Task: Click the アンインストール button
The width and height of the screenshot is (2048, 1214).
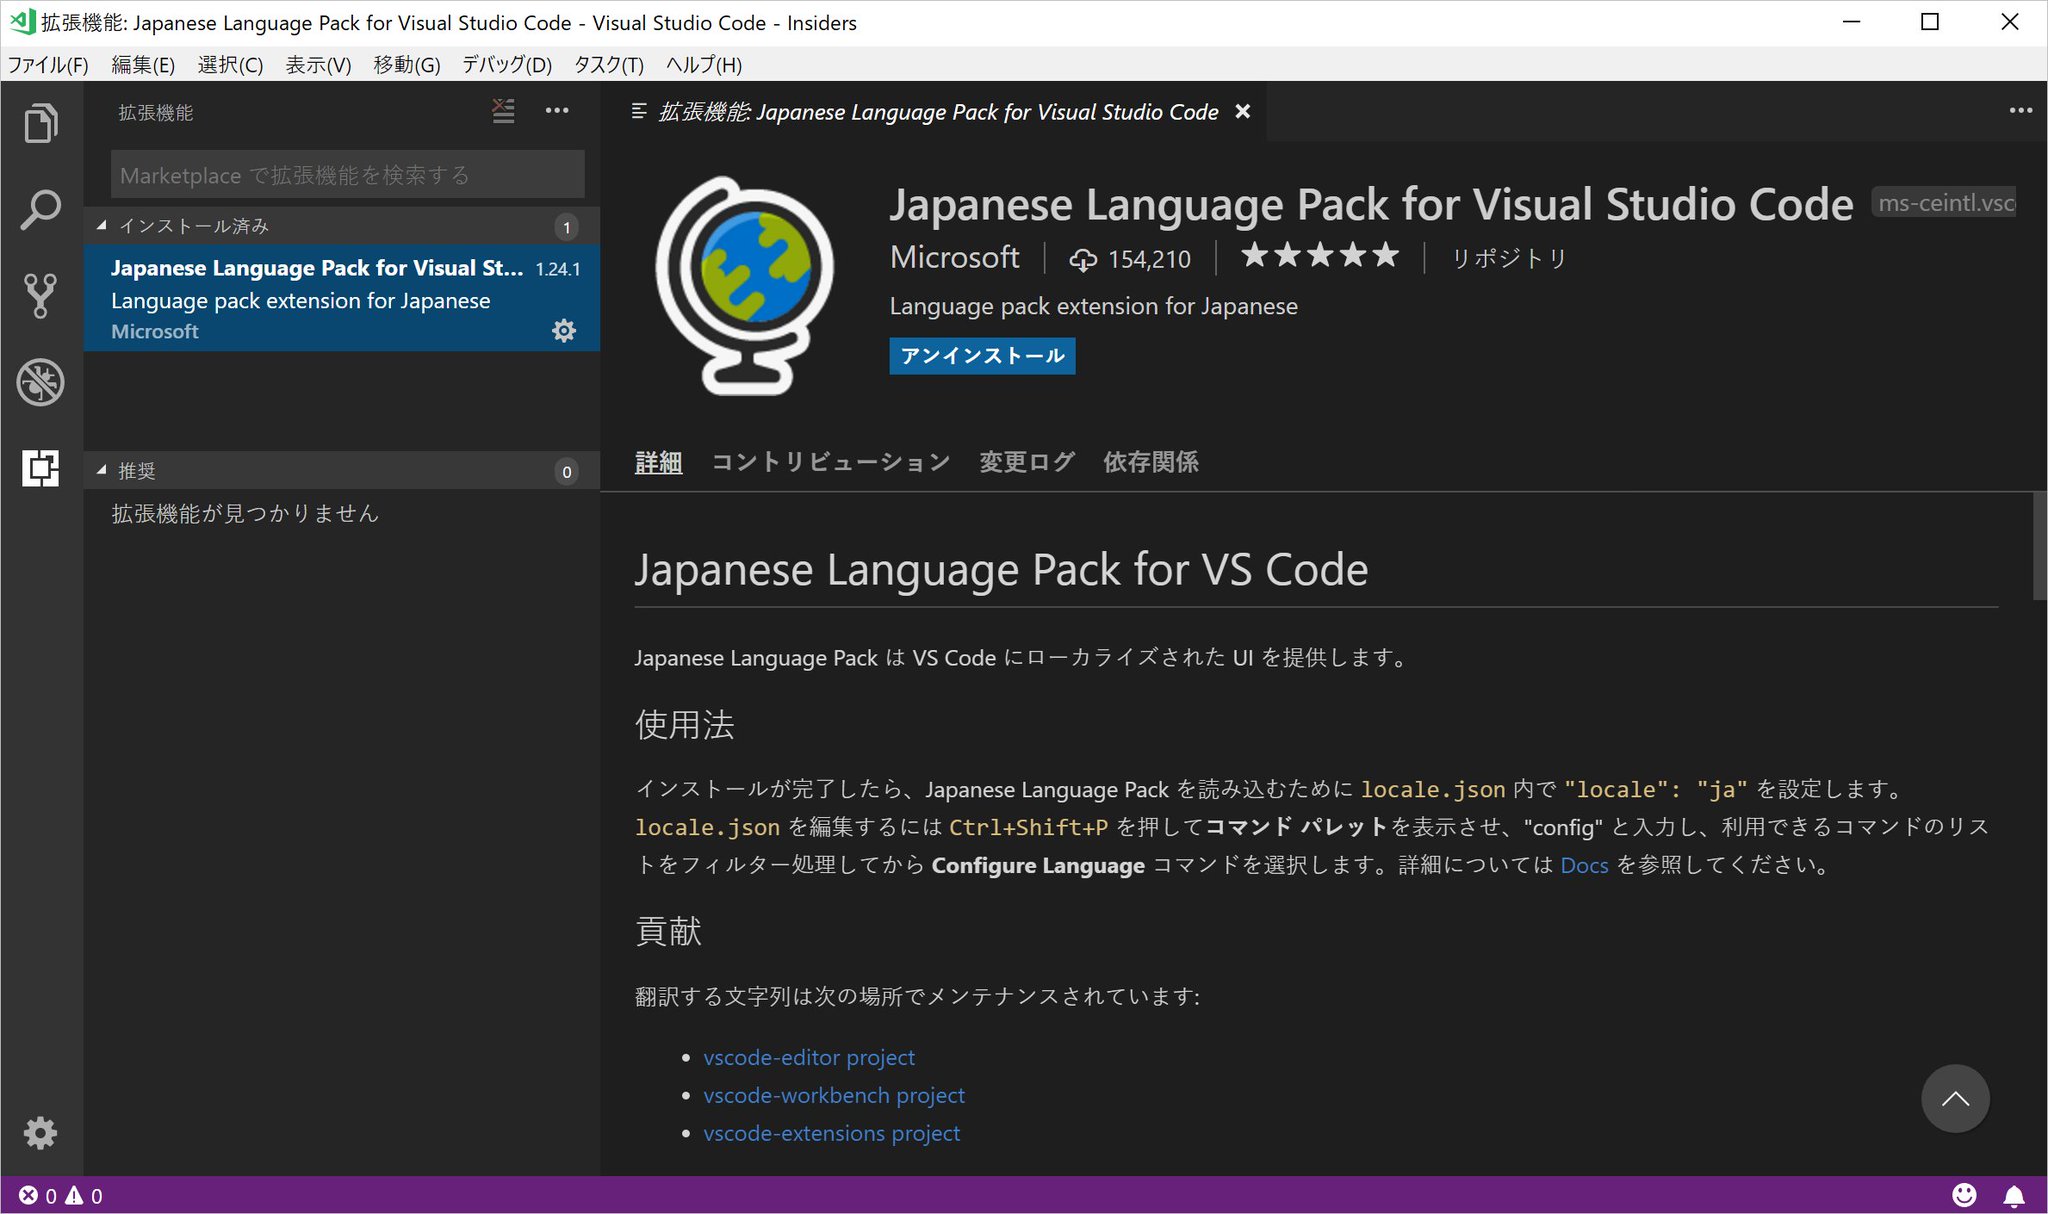Action: tap(982, 356)
